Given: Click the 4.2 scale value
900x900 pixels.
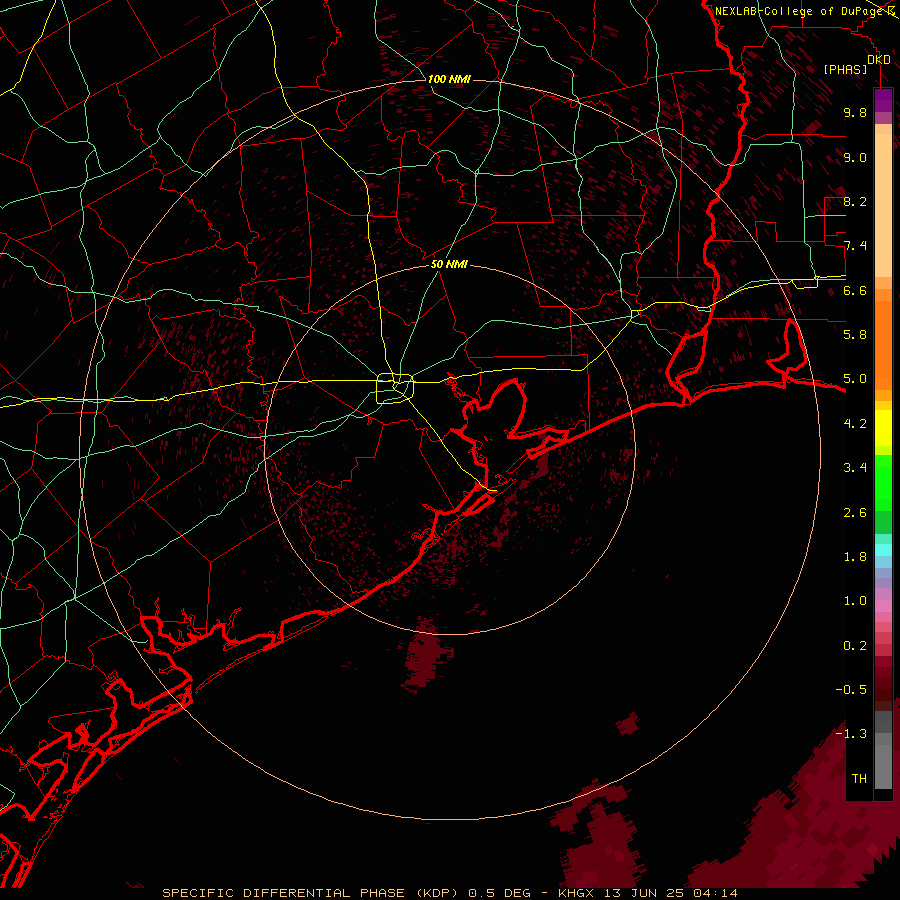Looking at the screenshot, I should [x=855, y=424].
